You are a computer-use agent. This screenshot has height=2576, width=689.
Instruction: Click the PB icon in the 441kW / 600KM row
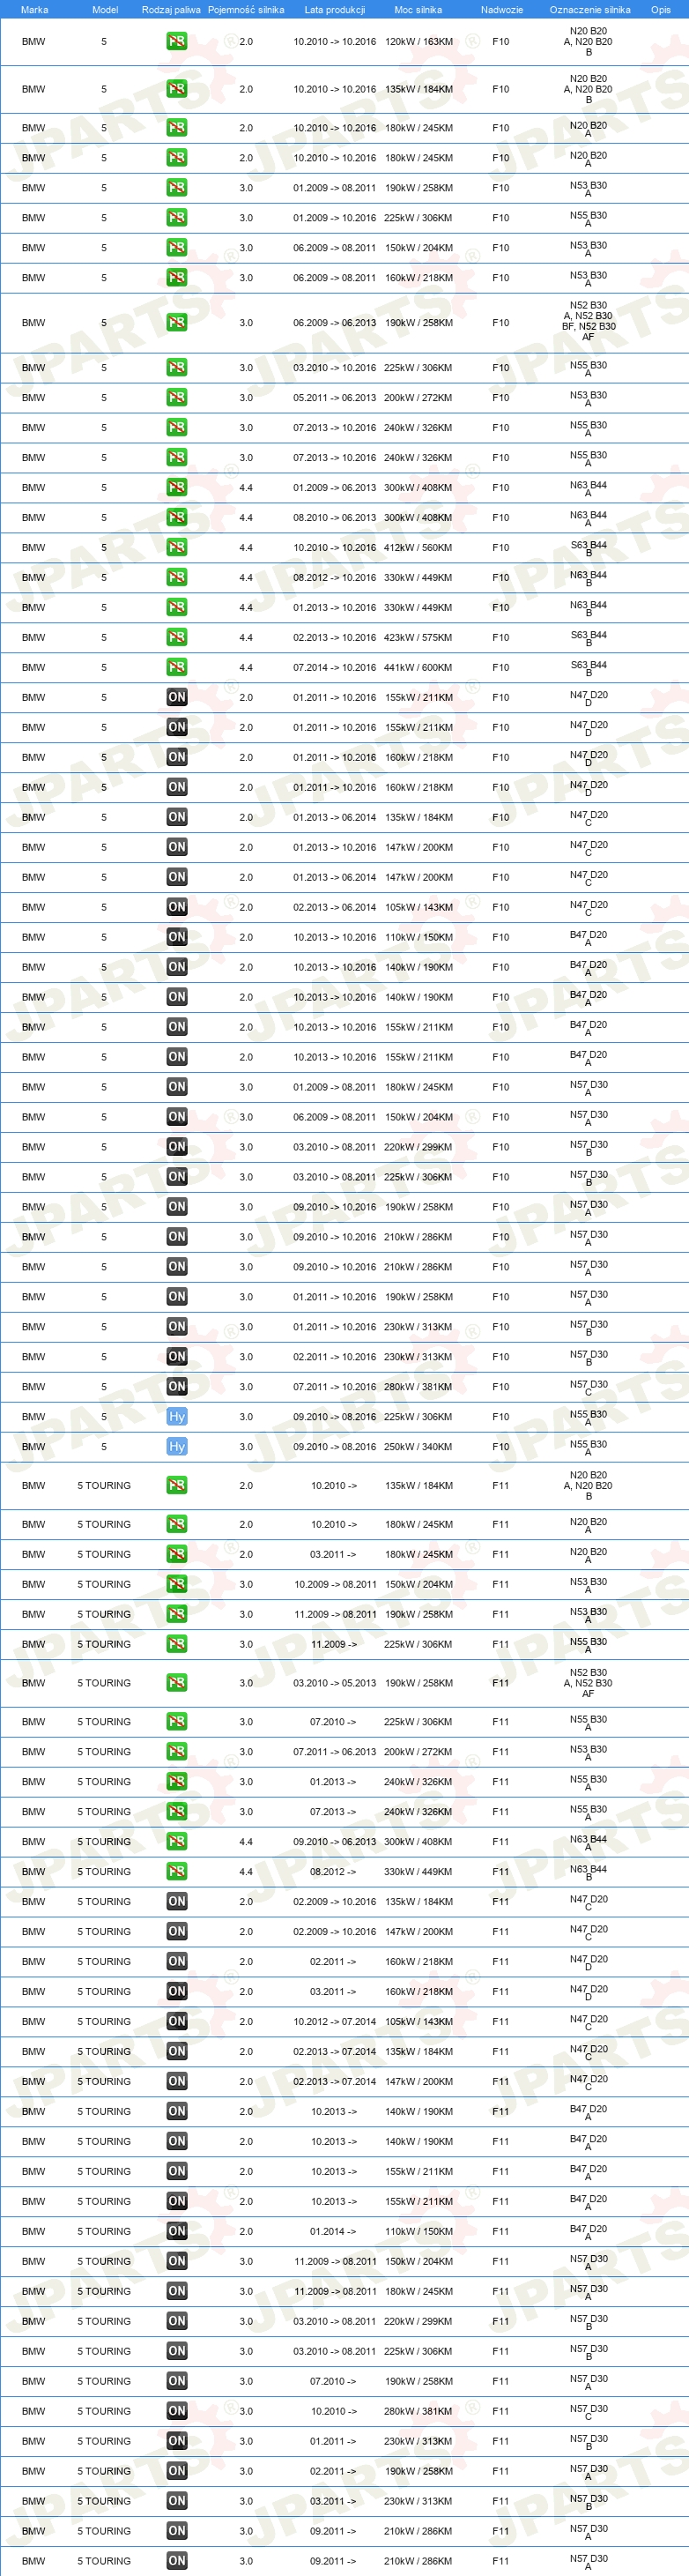[x=176, y=668]
